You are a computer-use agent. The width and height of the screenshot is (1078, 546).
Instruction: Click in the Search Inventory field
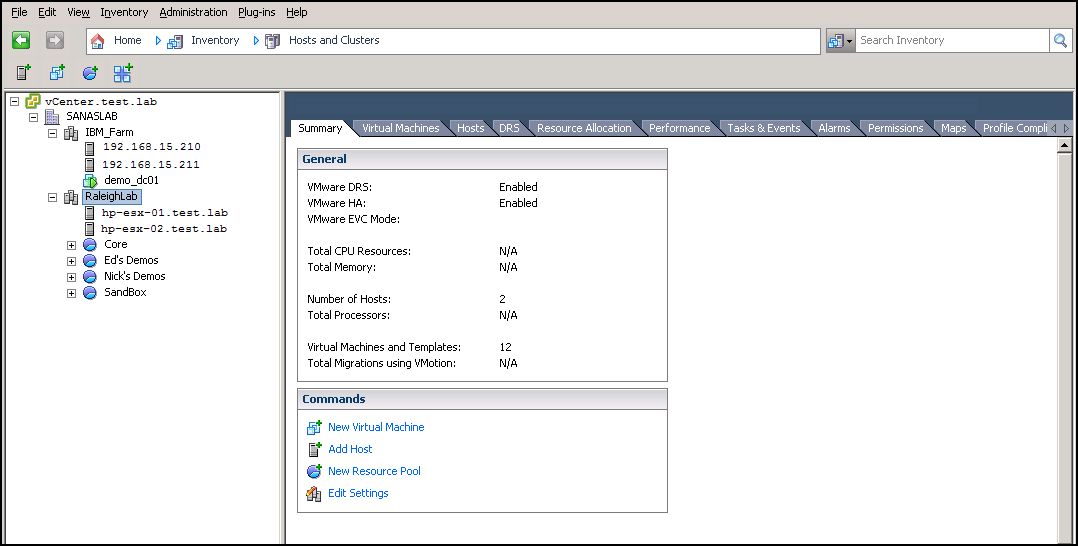(x=950, y=40)
